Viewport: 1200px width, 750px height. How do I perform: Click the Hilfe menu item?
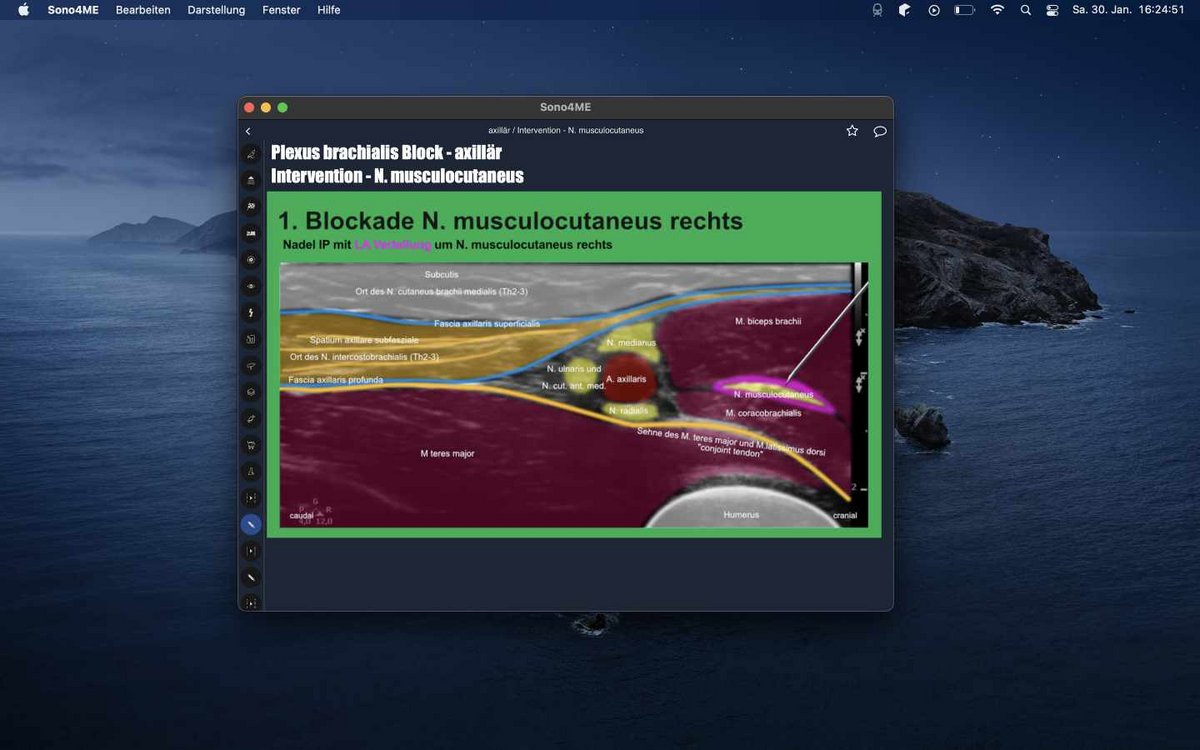coord(328,10)
